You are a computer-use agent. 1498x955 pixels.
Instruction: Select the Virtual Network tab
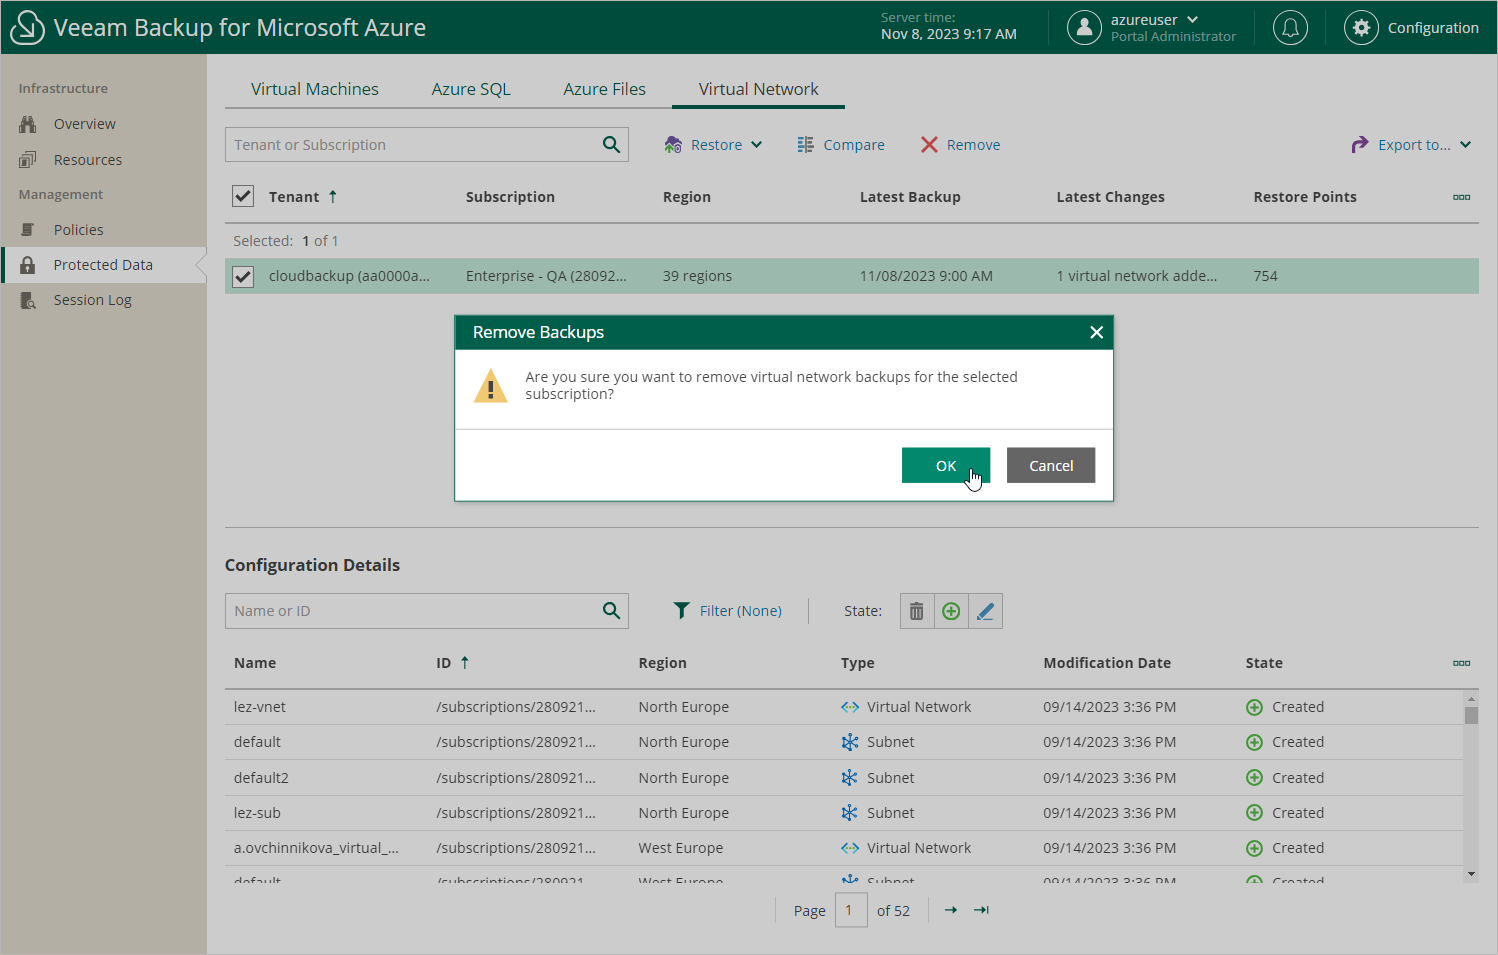[758, 89]
